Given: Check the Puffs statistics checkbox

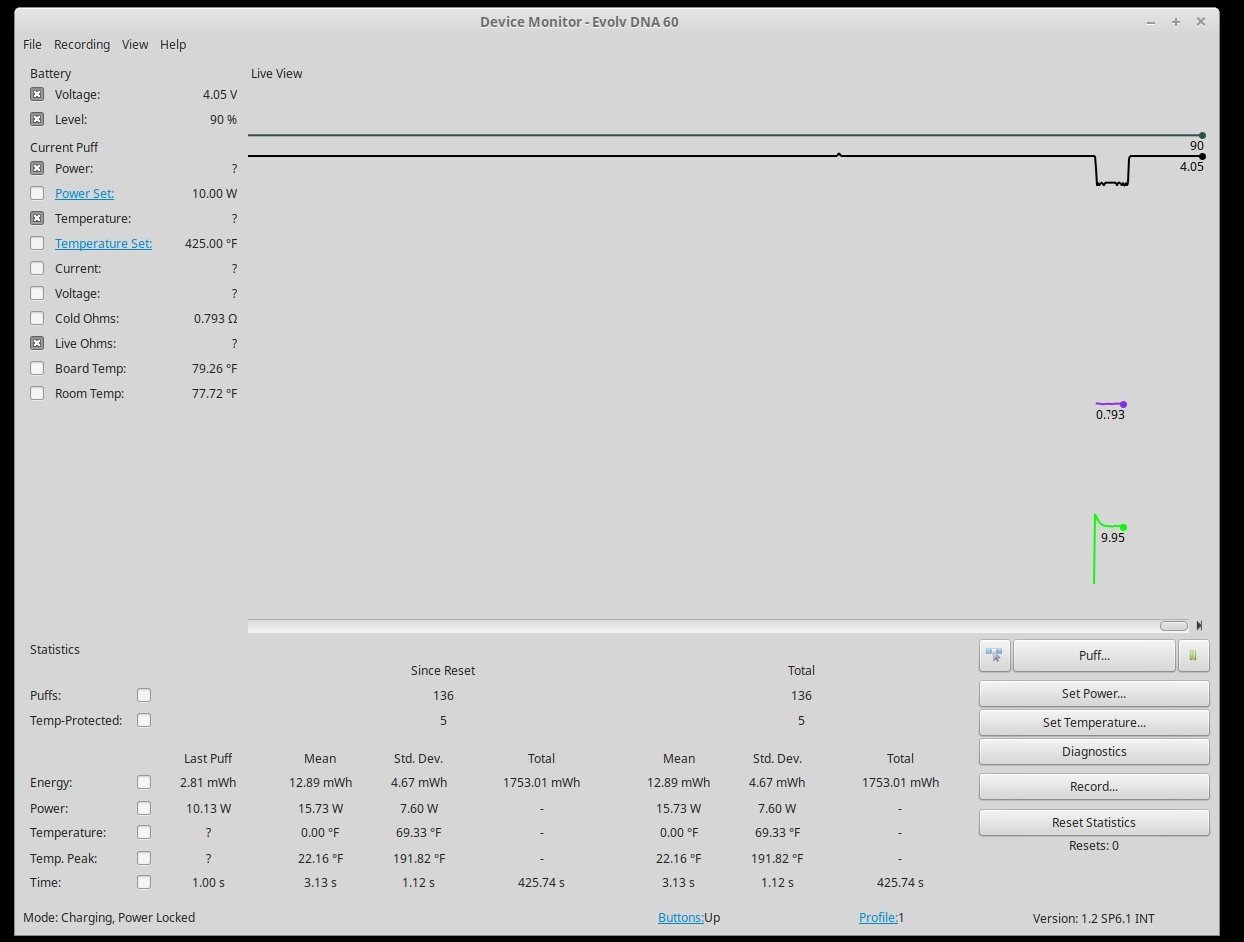Looking at the screenshot, I should coord(144,695).
